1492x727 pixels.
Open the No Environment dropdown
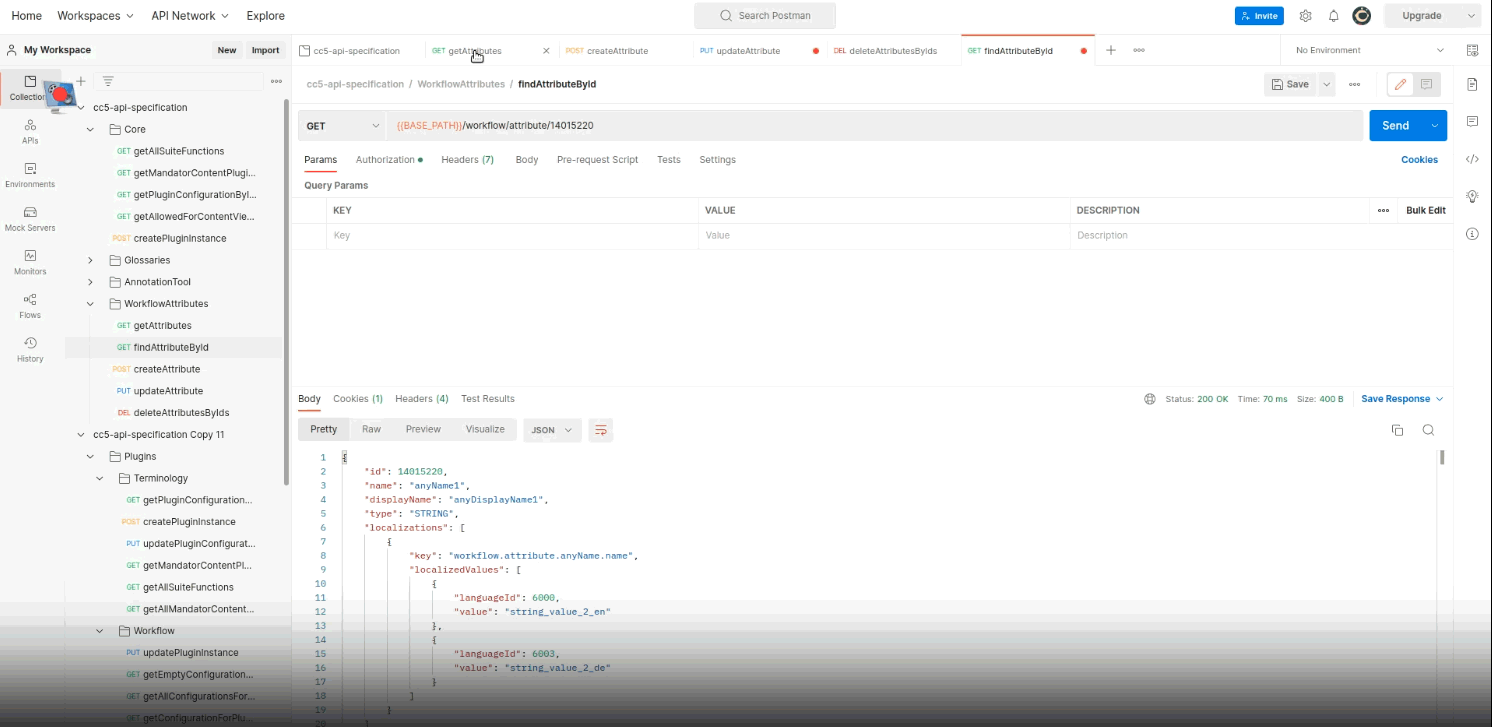click(x=1368, y=50)
